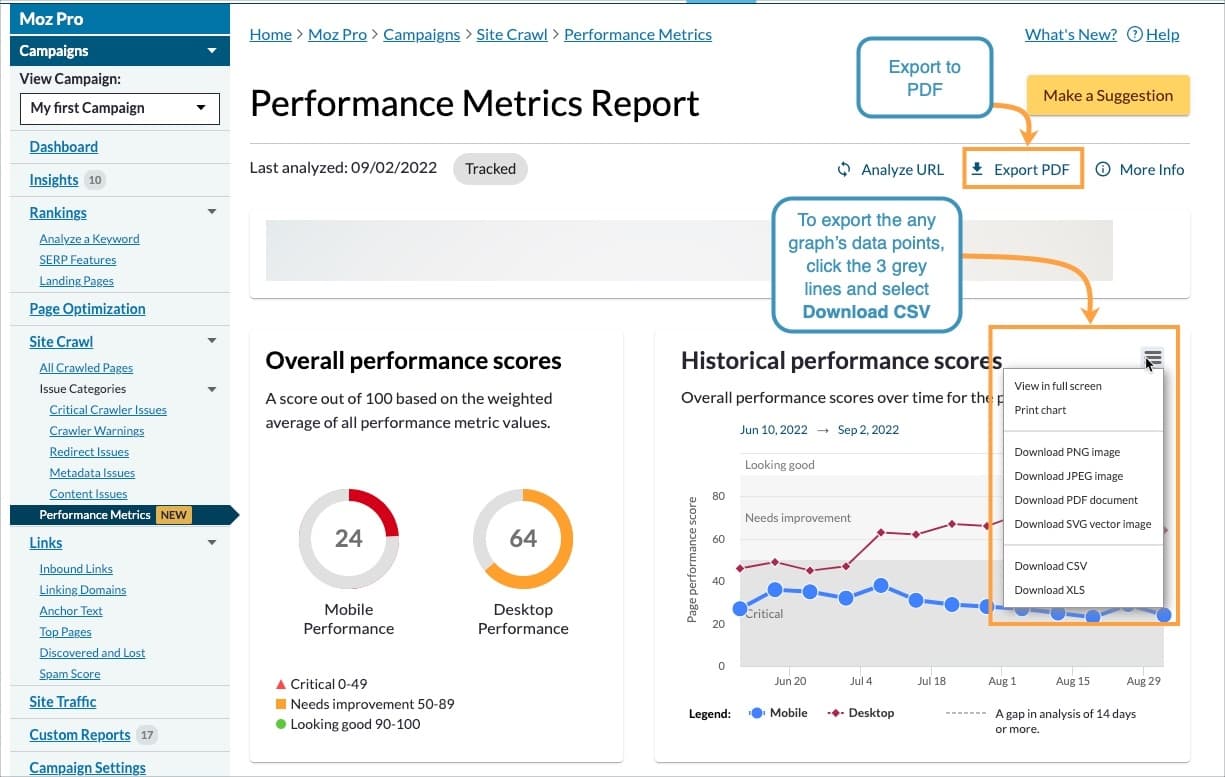The height and width of the screenshot is (777, 1225).
Task: Collapse the Issue Categories chevron
Action: click(x=211, y=388)
